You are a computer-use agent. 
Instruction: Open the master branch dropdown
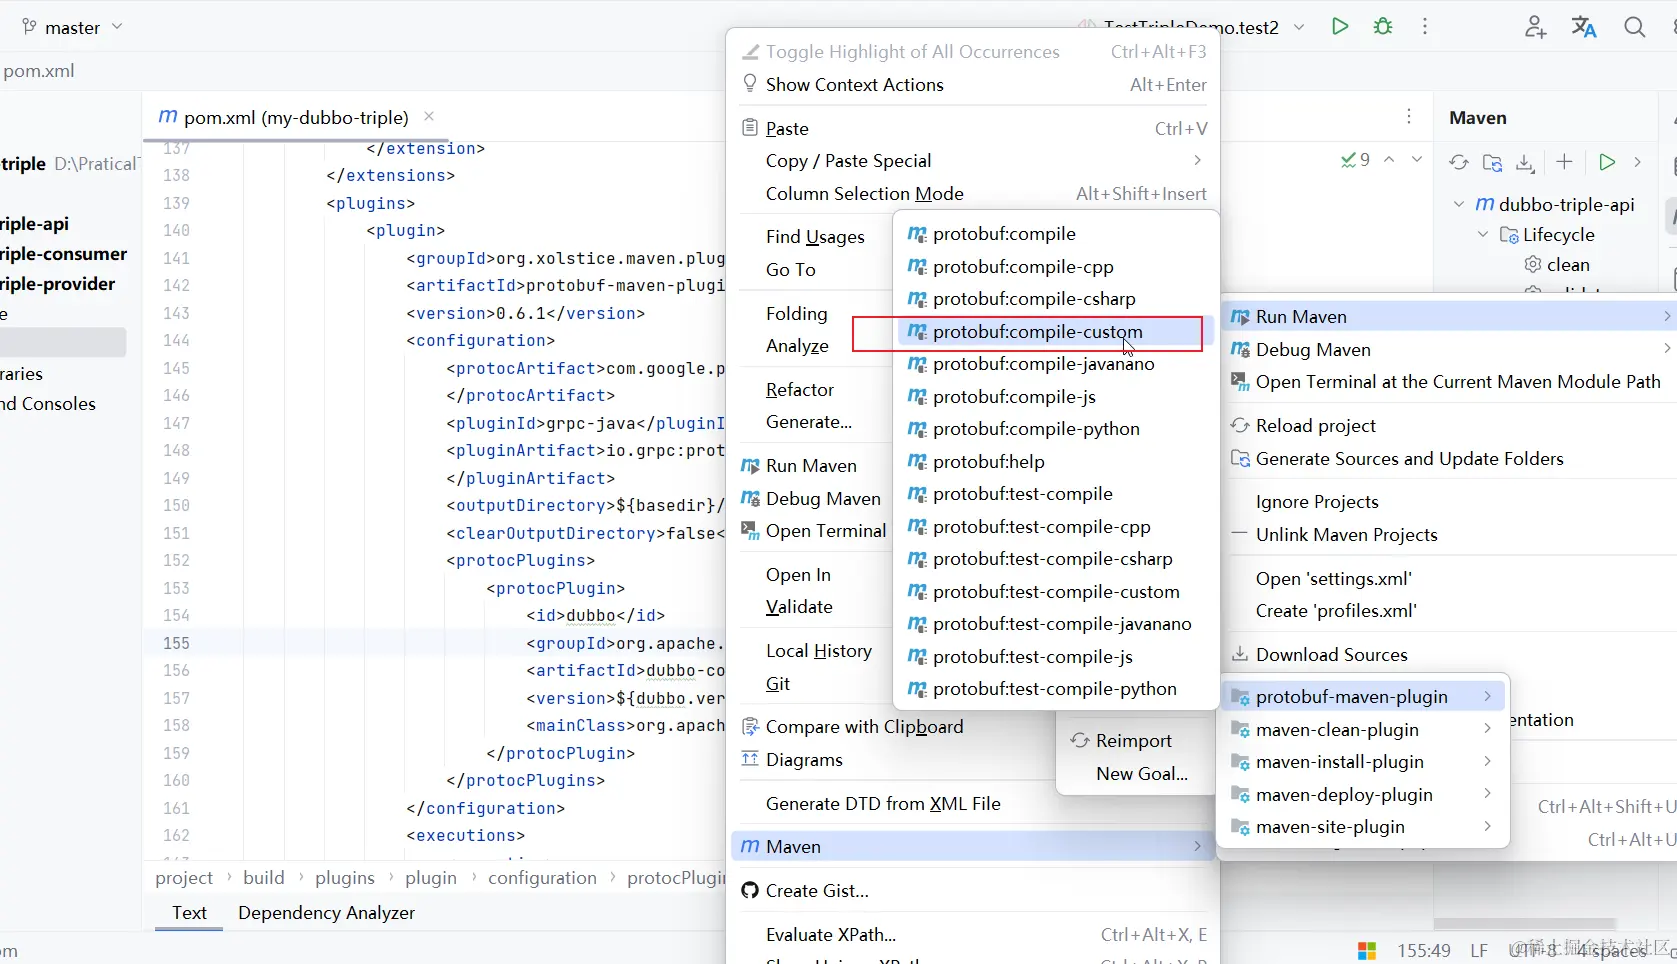point(72,27)
